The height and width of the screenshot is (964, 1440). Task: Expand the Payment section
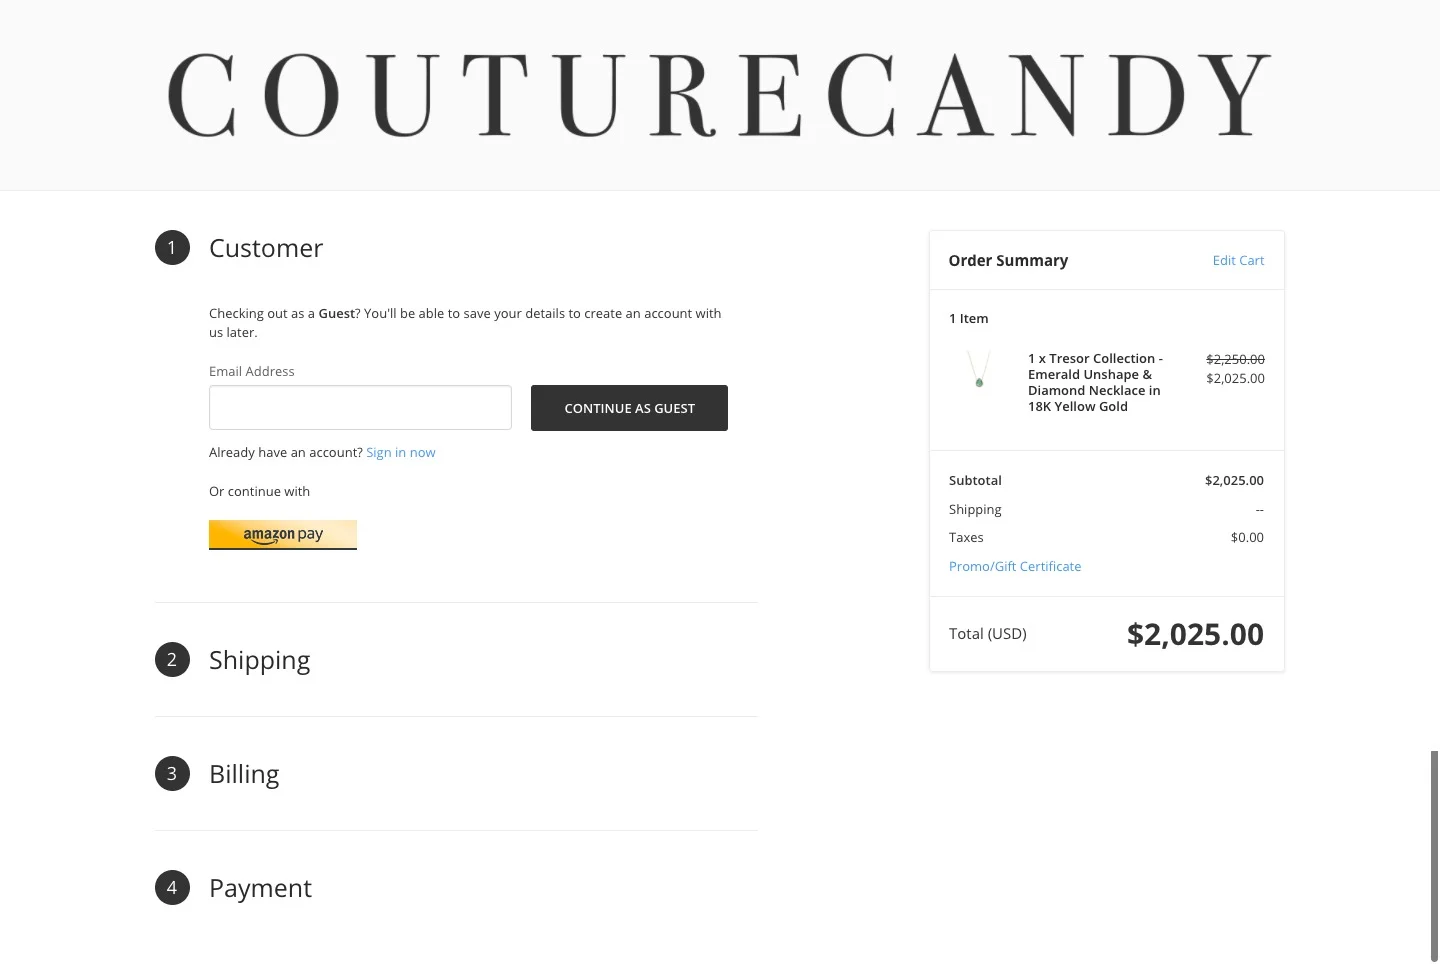click(260, 887)
